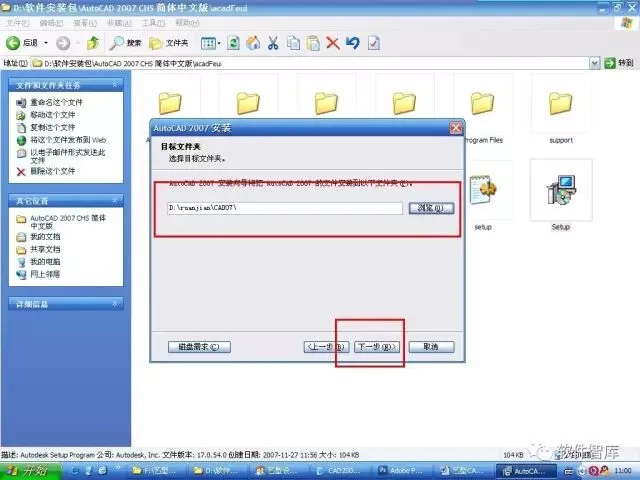This screenshot has width=640, height=480.
Task: Open the 编辑 menu
Action: [x=51, y=23]
